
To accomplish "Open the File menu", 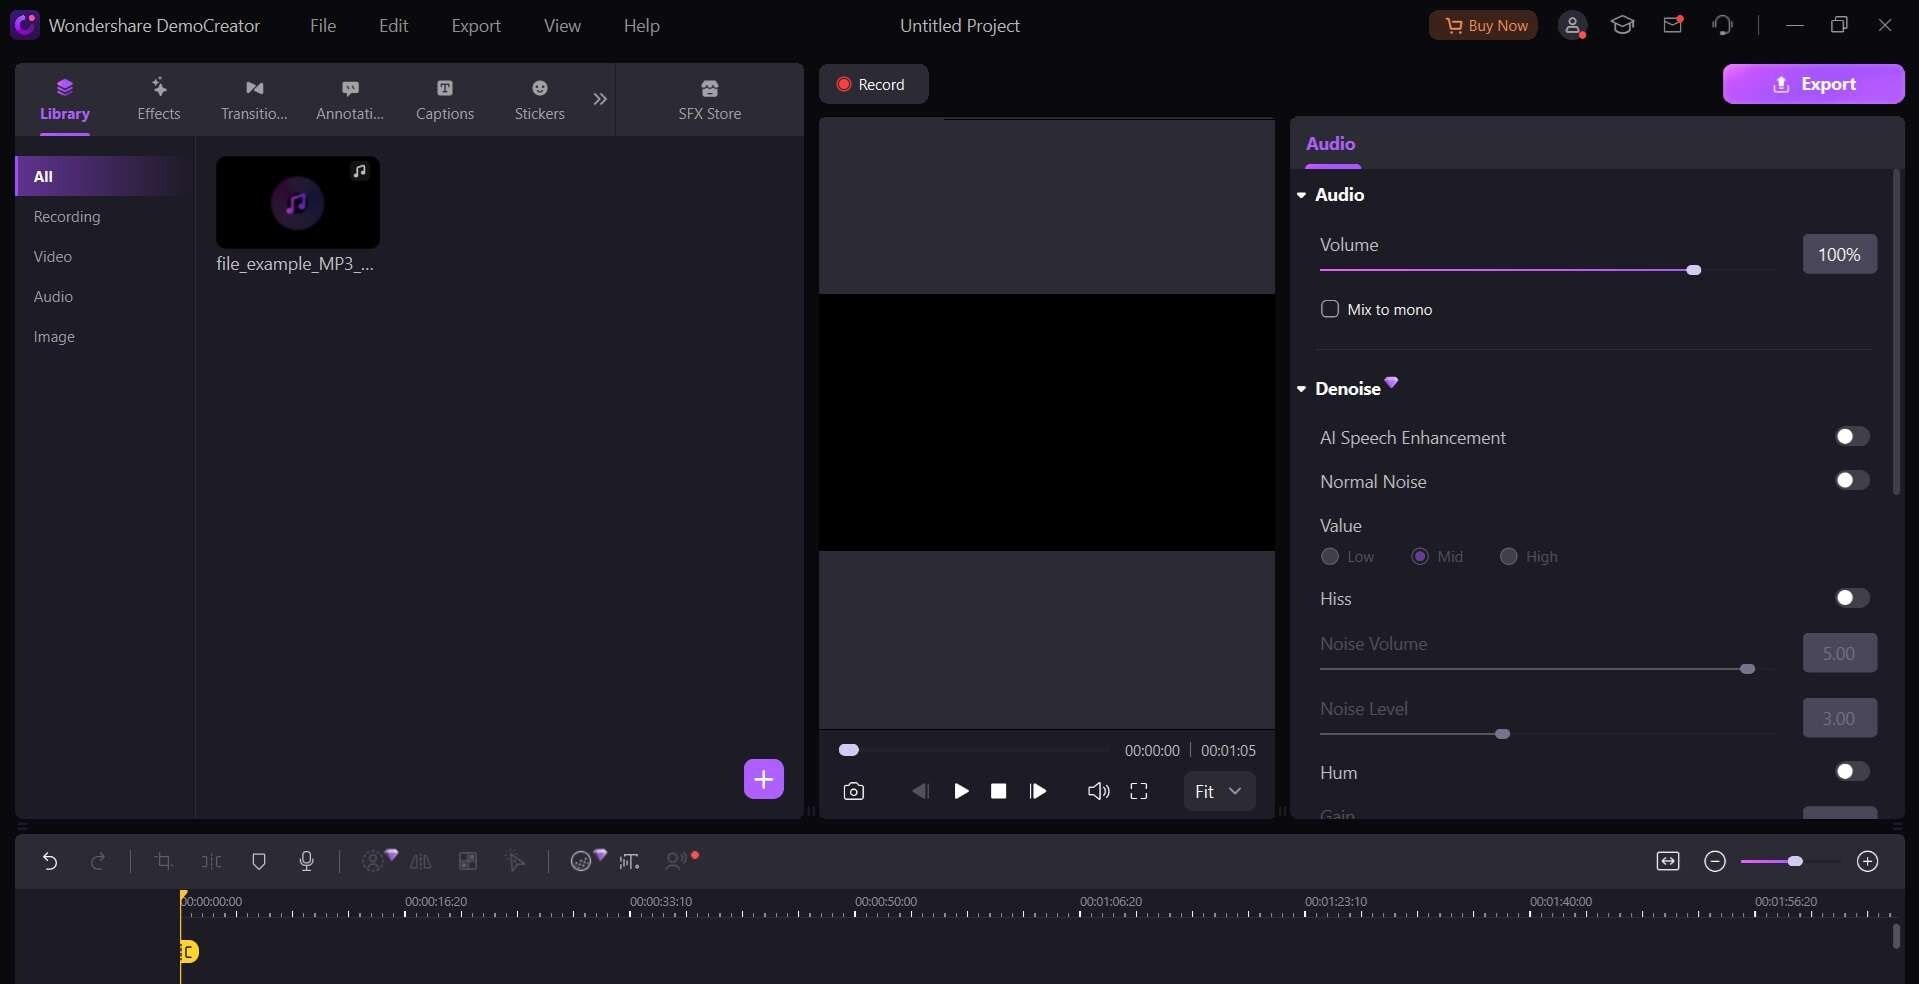I will click(323, 26).
